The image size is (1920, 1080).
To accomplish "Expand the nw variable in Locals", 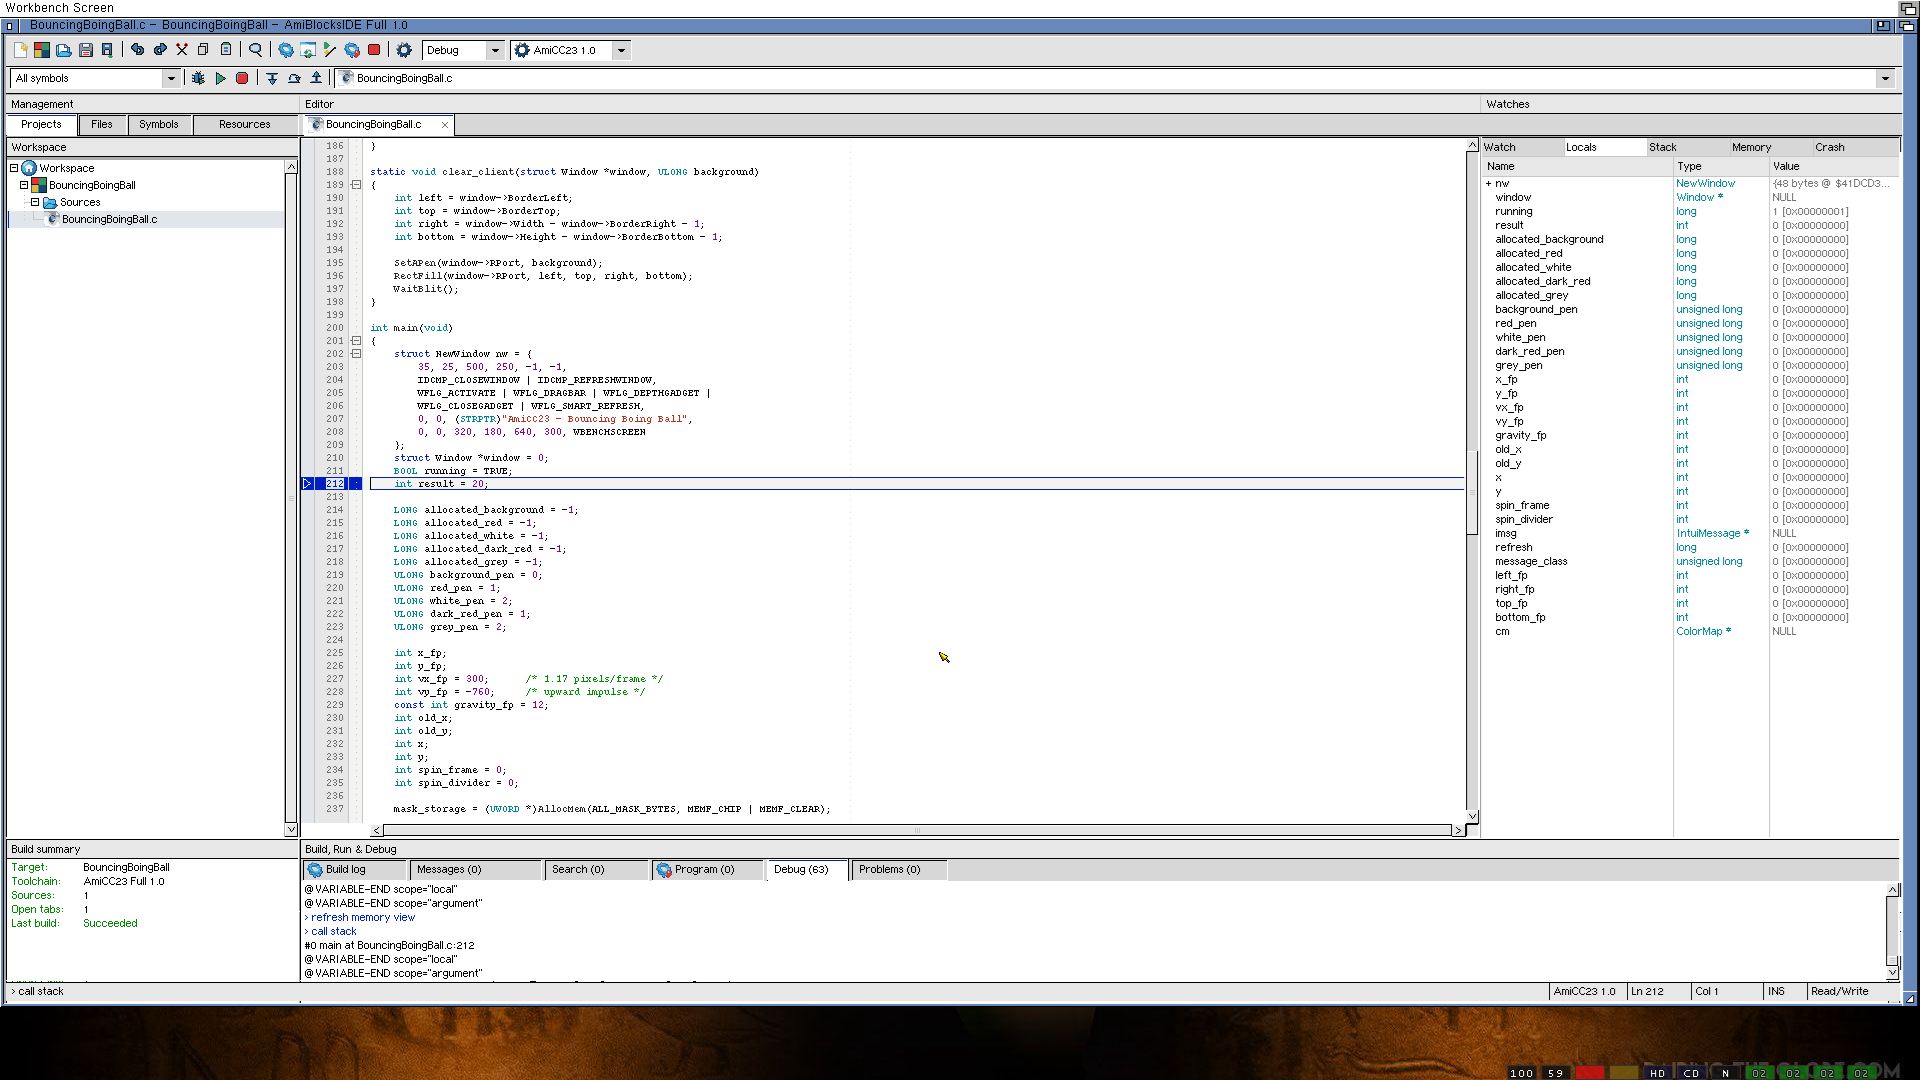I will pos(1488,184).
